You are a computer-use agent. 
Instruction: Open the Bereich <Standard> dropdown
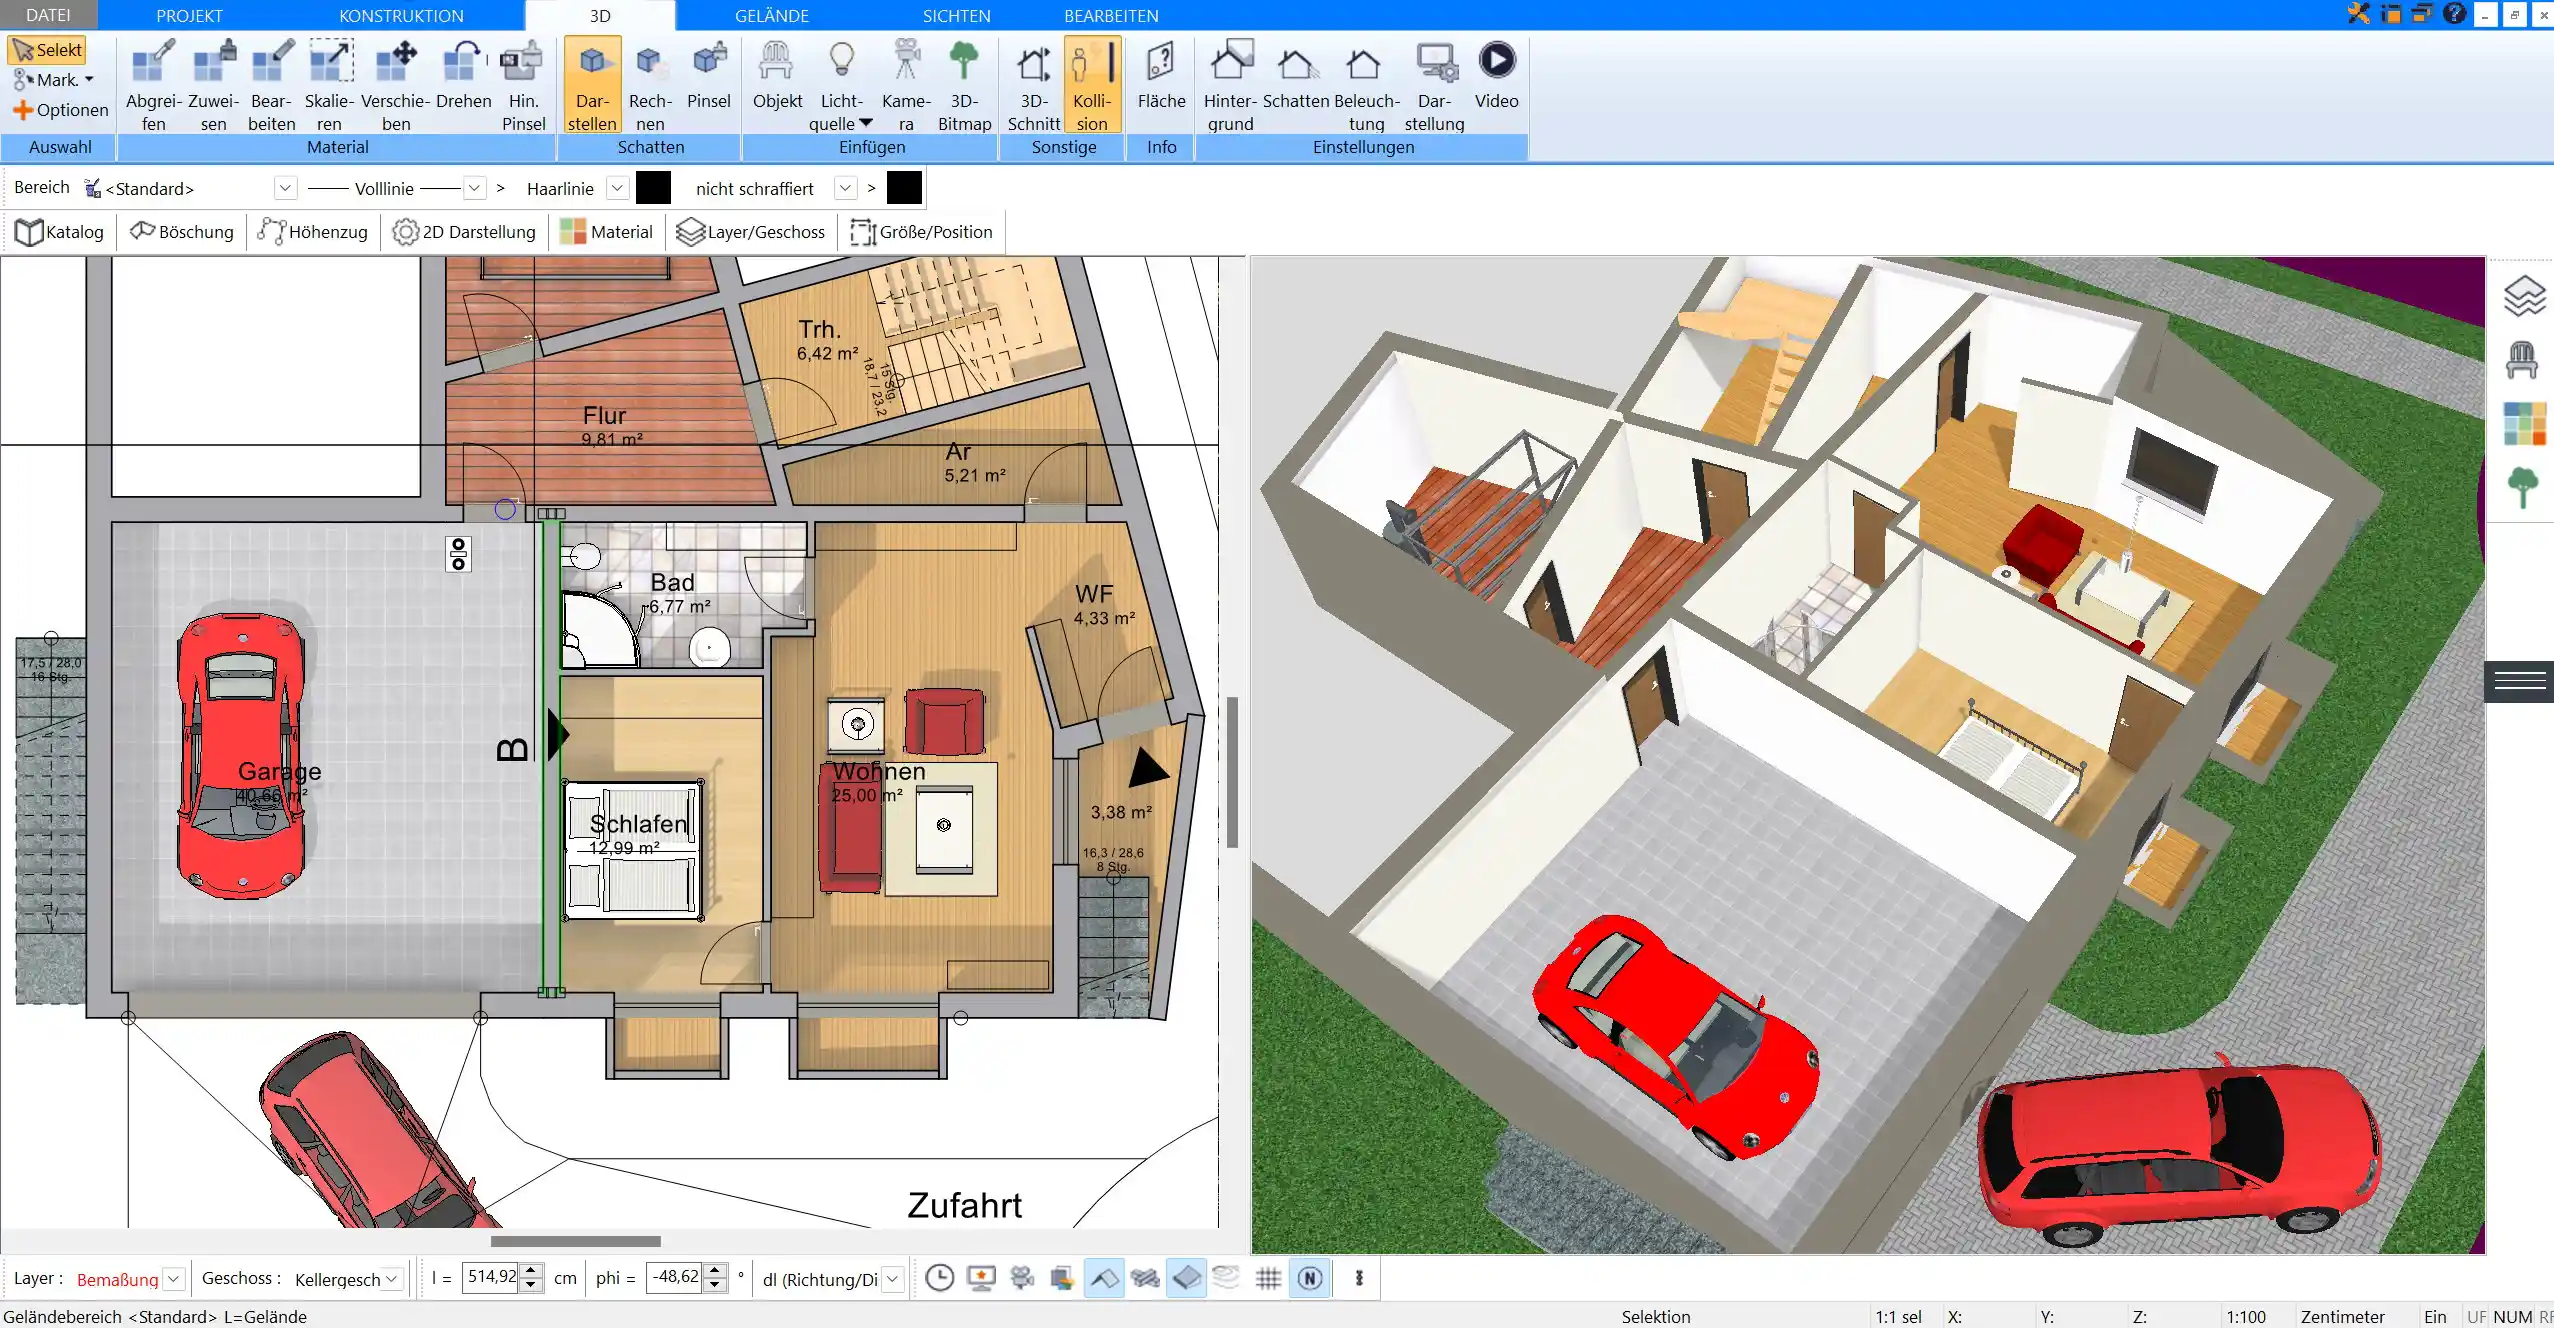point(285,188)
